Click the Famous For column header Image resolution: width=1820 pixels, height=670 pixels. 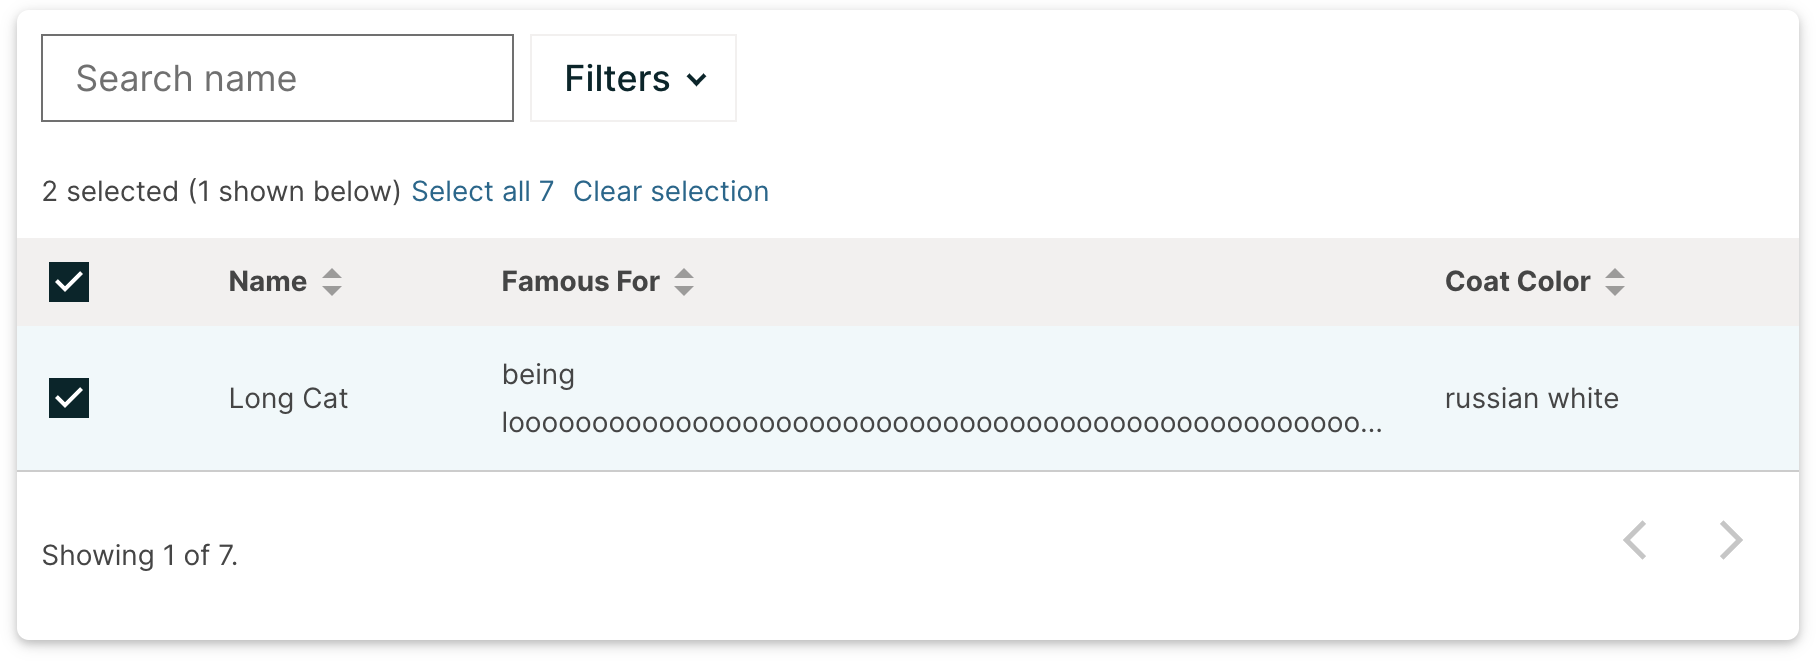point(580,282)
